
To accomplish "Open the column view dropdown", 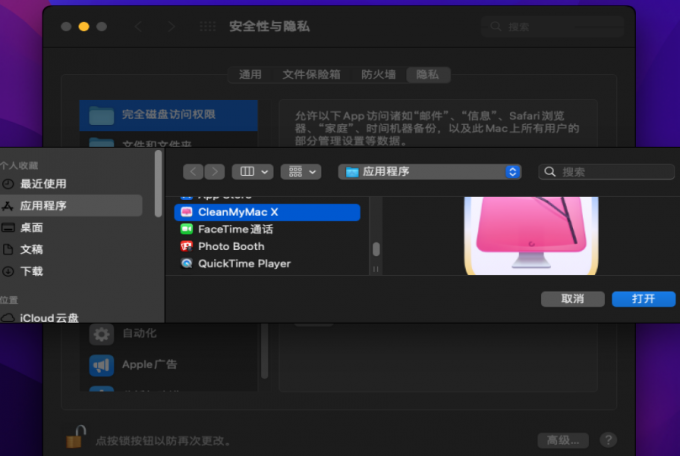I will coord(253,172).
